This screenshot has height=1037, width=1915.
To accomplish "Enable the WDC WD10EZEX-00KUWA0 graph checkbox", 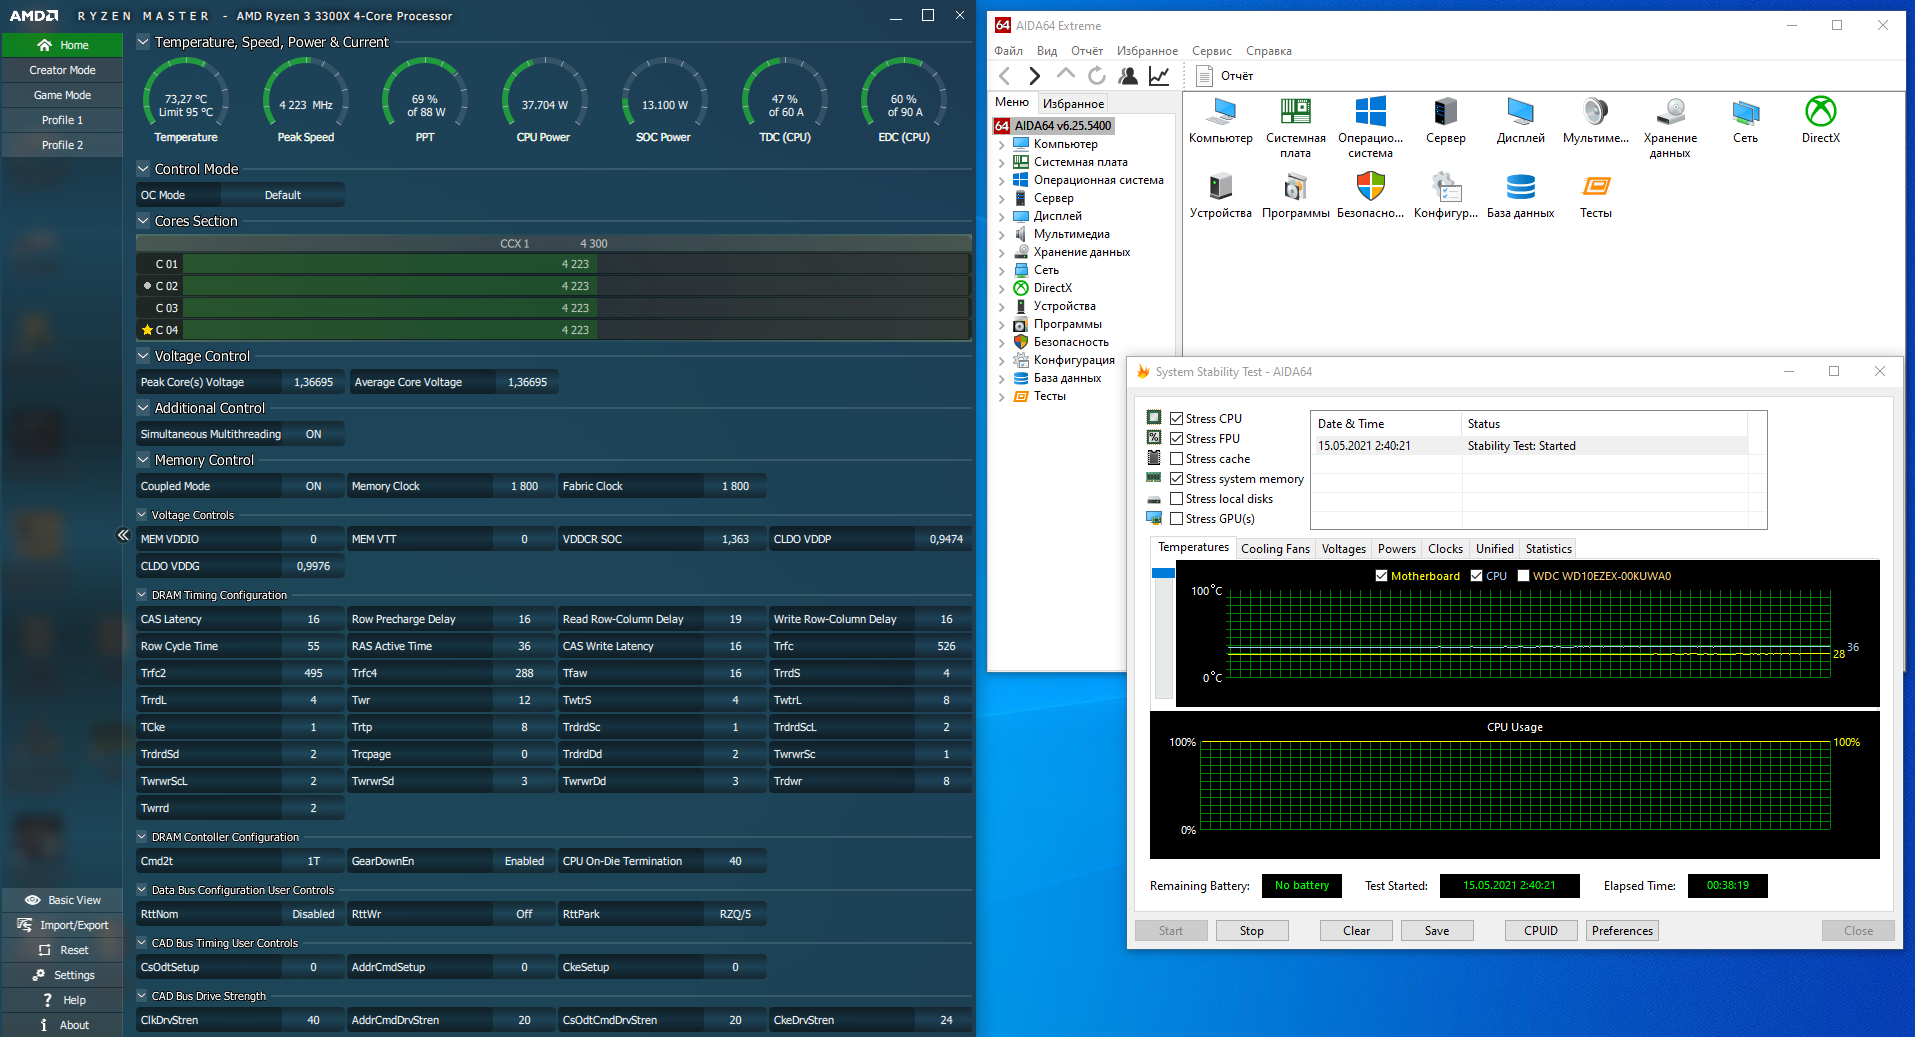I will (1523, 576).
